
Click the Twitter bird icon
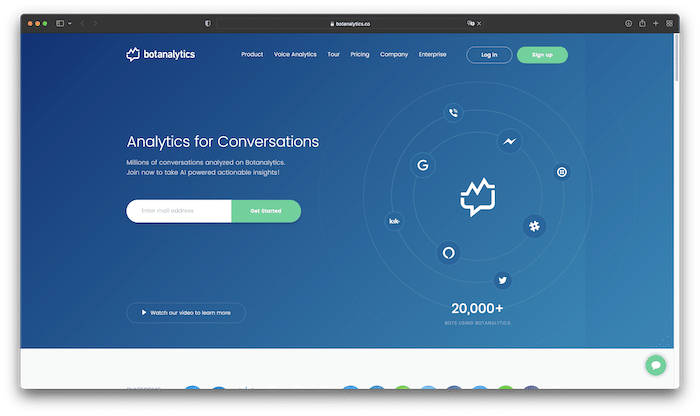pyautogui.click(x=503, y=280)
